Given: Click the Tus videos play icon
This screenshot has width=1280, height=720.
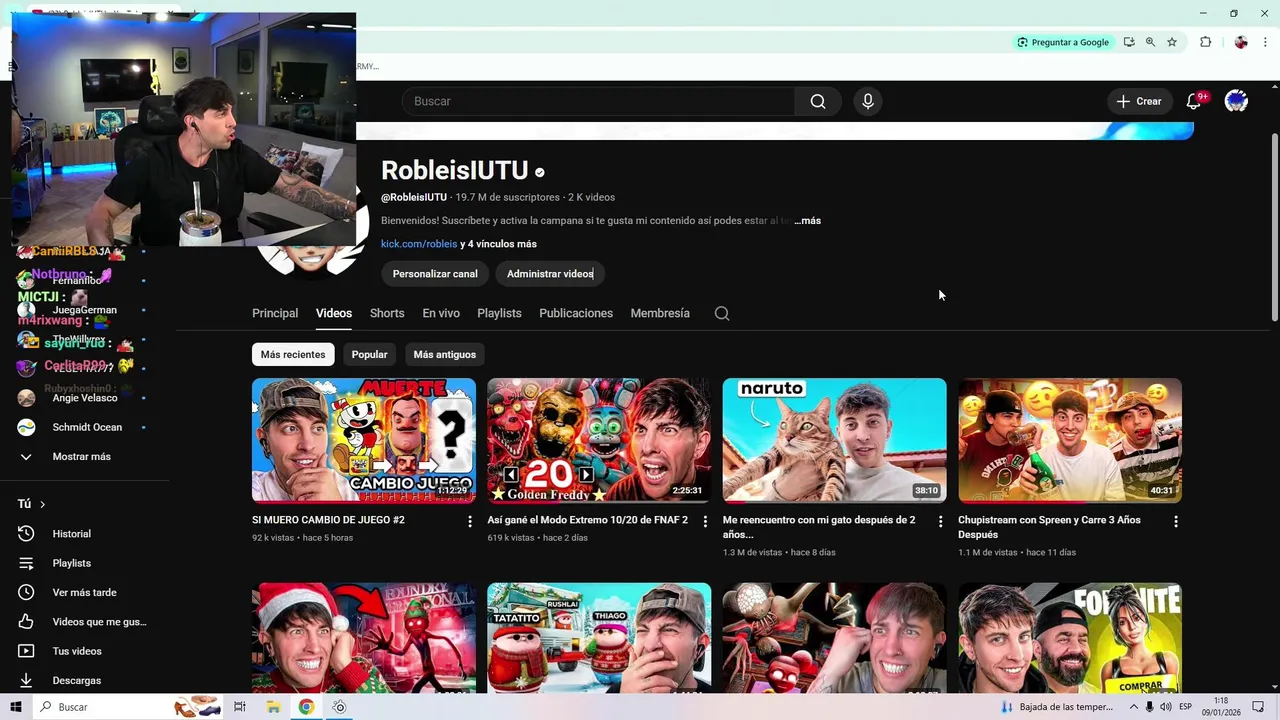Looking at the screenshot, I should [26, 651].
